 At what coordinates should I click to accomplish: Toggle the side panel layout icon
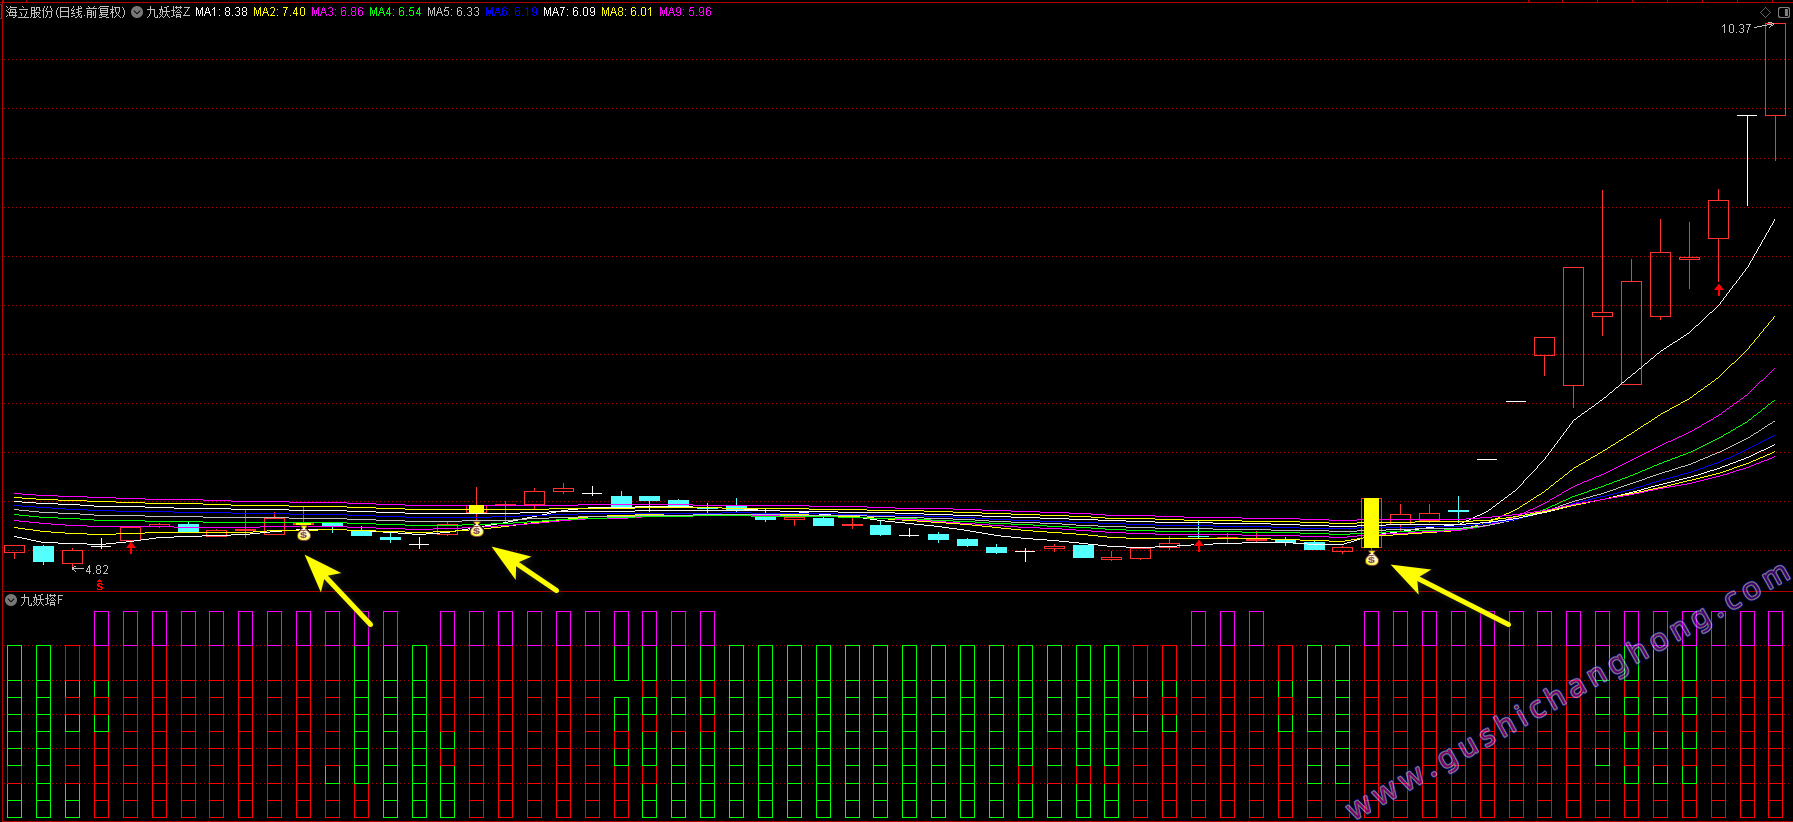click(x=1783, y=12)
